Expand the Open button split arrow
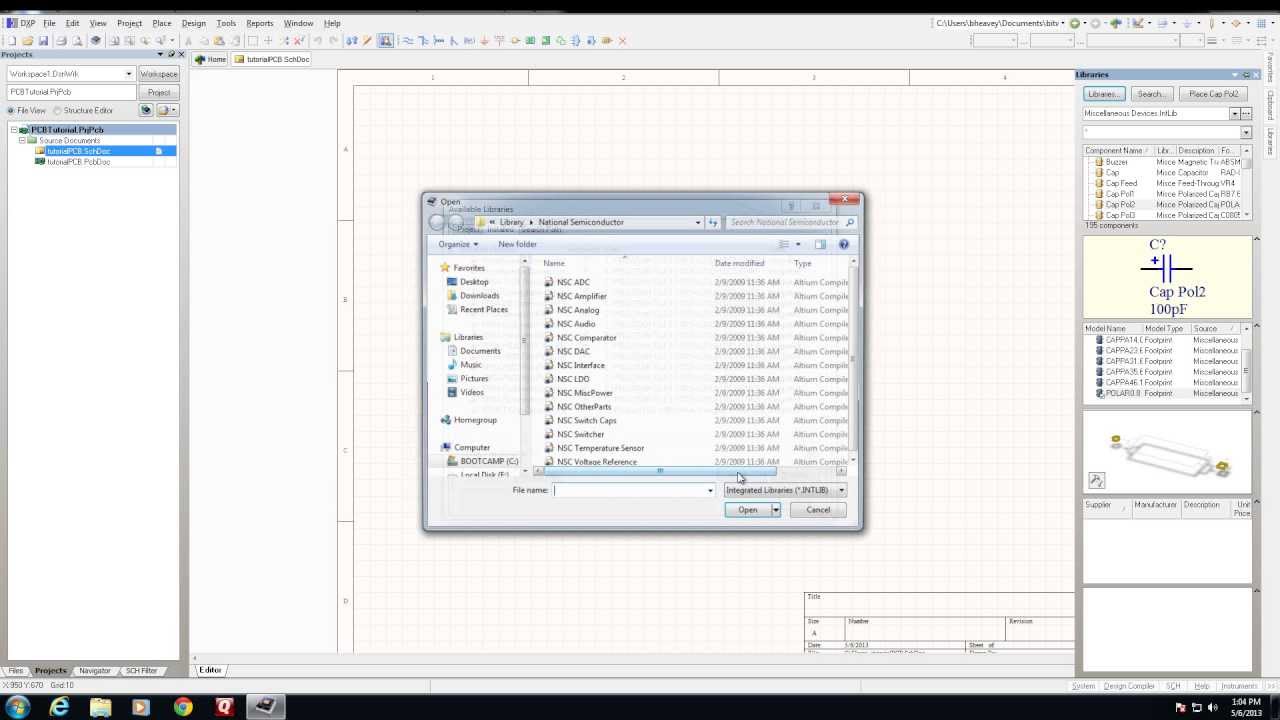 point(775,510)
